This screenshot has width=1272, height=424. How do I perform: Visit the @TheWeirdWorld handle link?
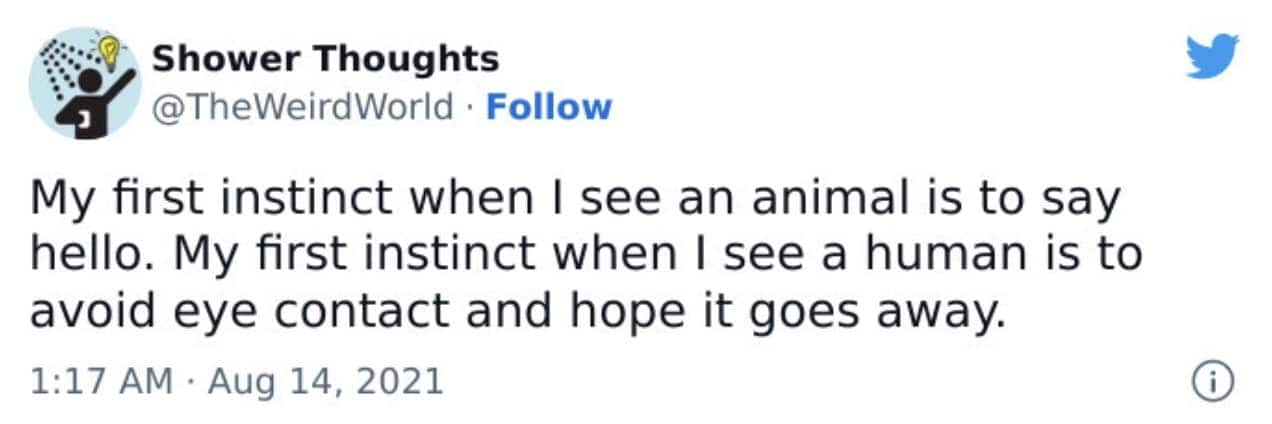[303, 106]
